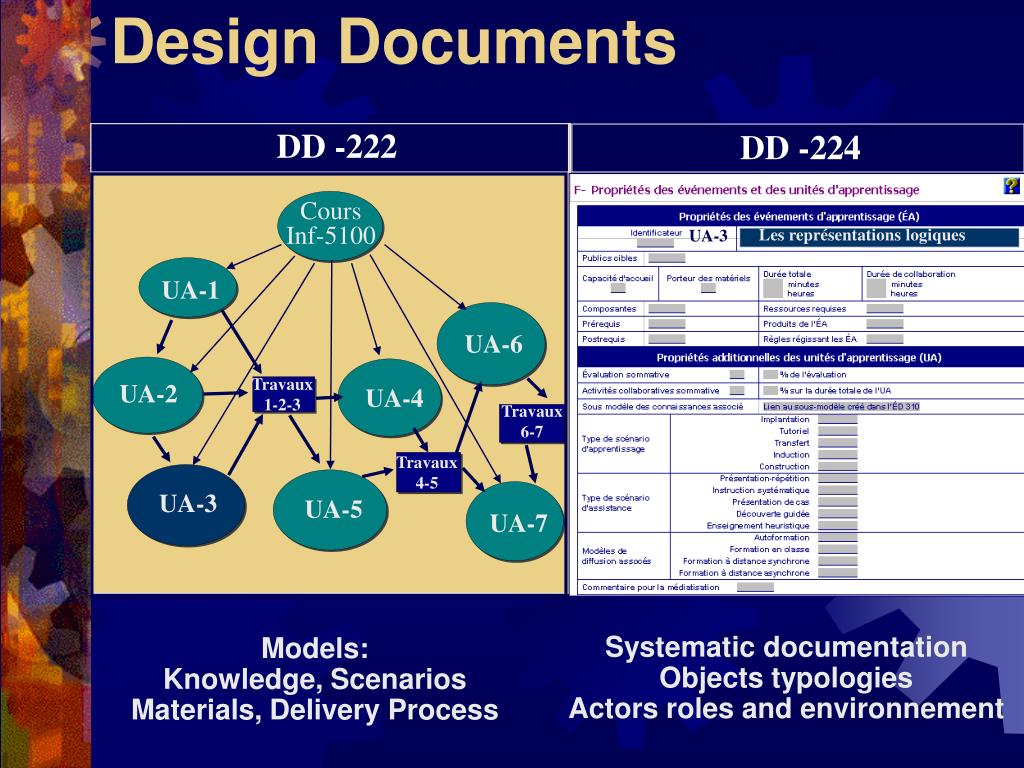Click the Présentation de cas field
The width and height of the screenshot is (1024, 768).
(838, 502)
